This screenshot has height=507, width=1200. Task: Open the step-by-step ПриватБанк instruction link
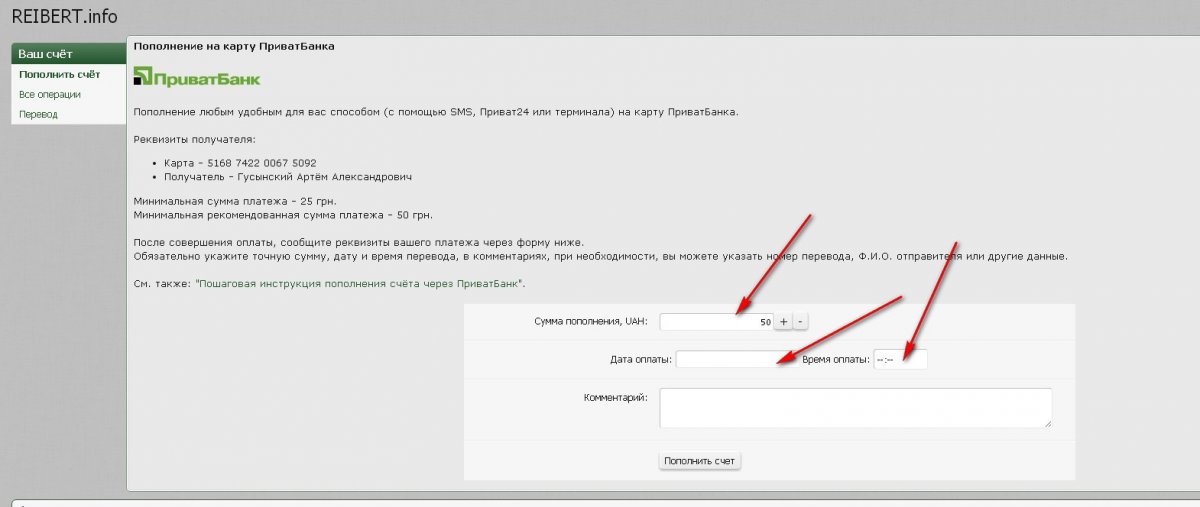coord(359,284)
